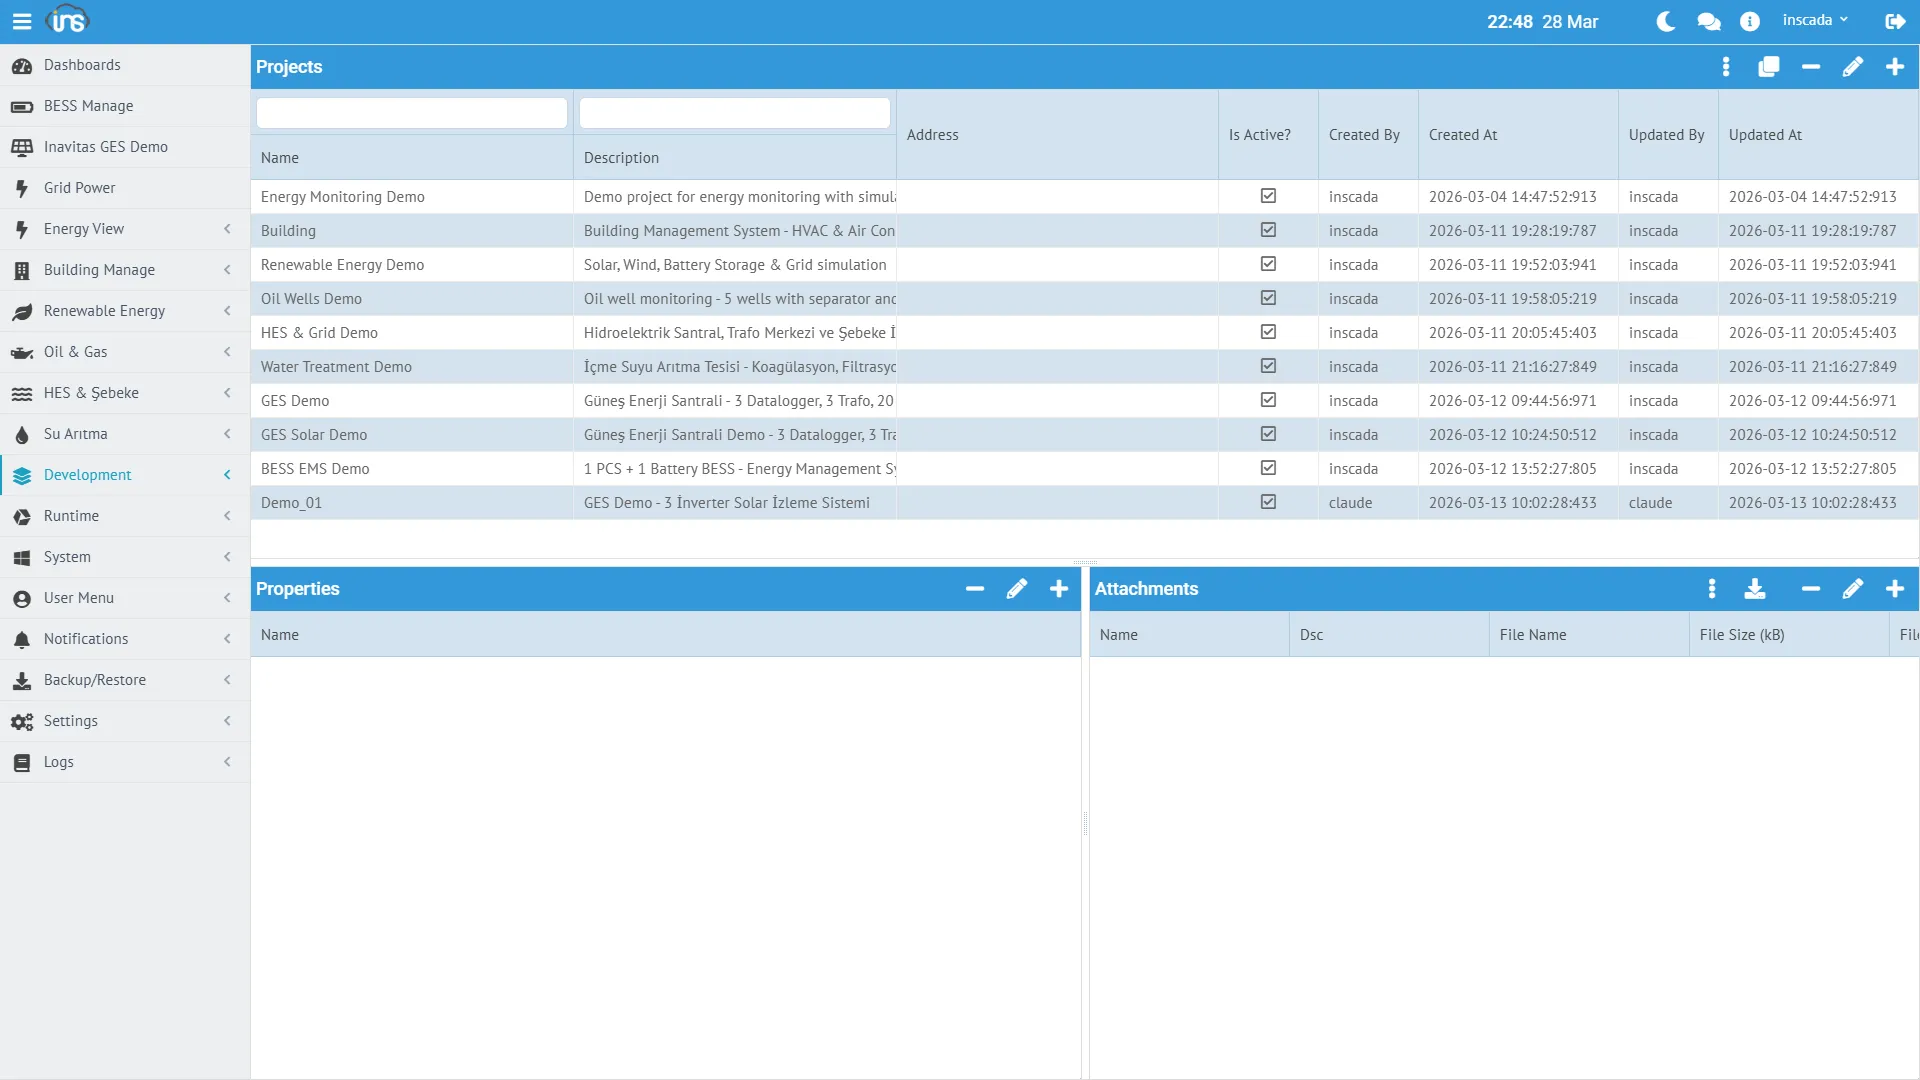Screen dimensions: 1920x1080
Task: Click the logout icon in header
Action: (1895, 21)
